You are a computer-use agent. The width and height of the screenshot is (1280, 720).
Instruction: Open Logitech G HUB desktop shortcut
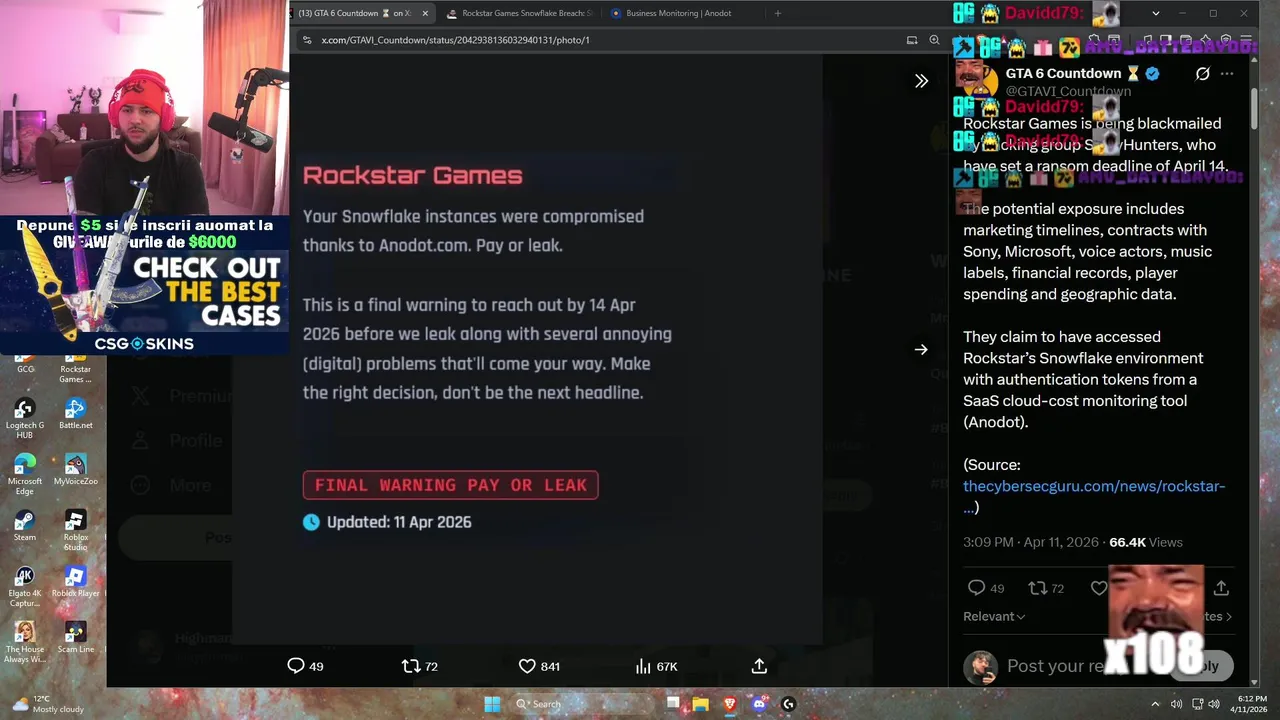tap(24, 418)
